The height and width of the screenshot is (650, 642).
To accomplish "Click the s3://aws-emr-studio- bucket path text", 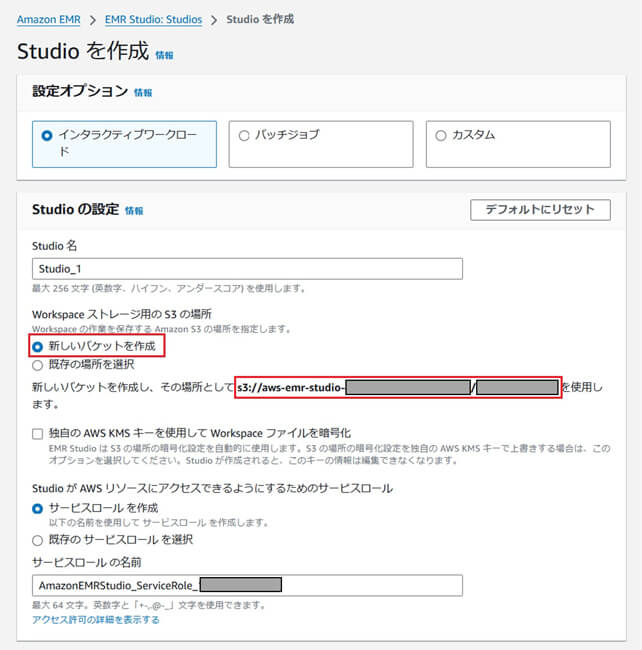I will click(291, 388).
